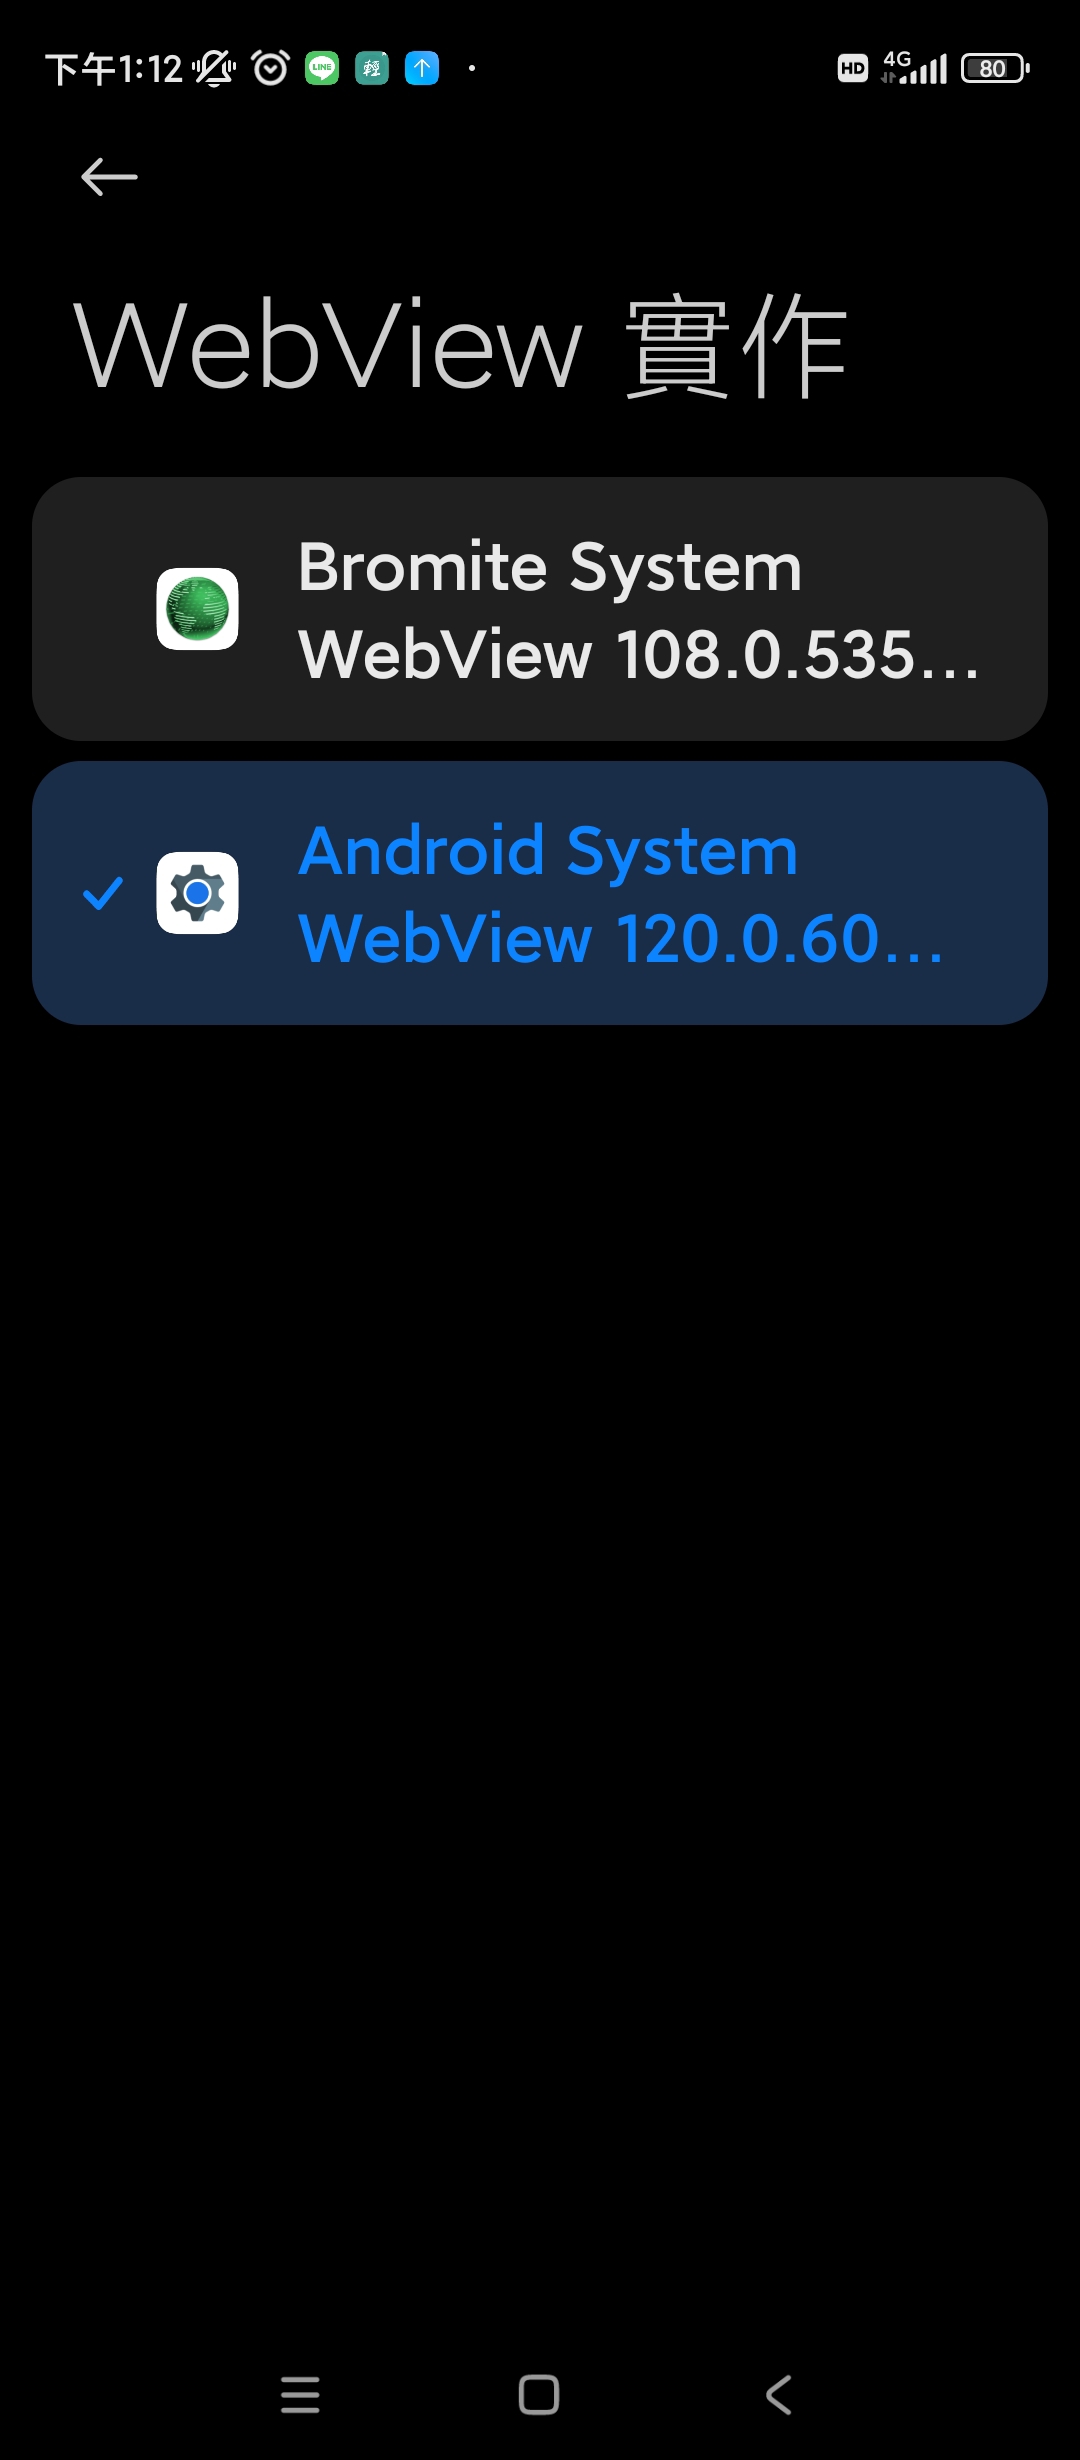Image resolution: width=1080 pixels, height=2460 pixels.
Task: Click the Bromite green globe icon
Action: [197, 609]
